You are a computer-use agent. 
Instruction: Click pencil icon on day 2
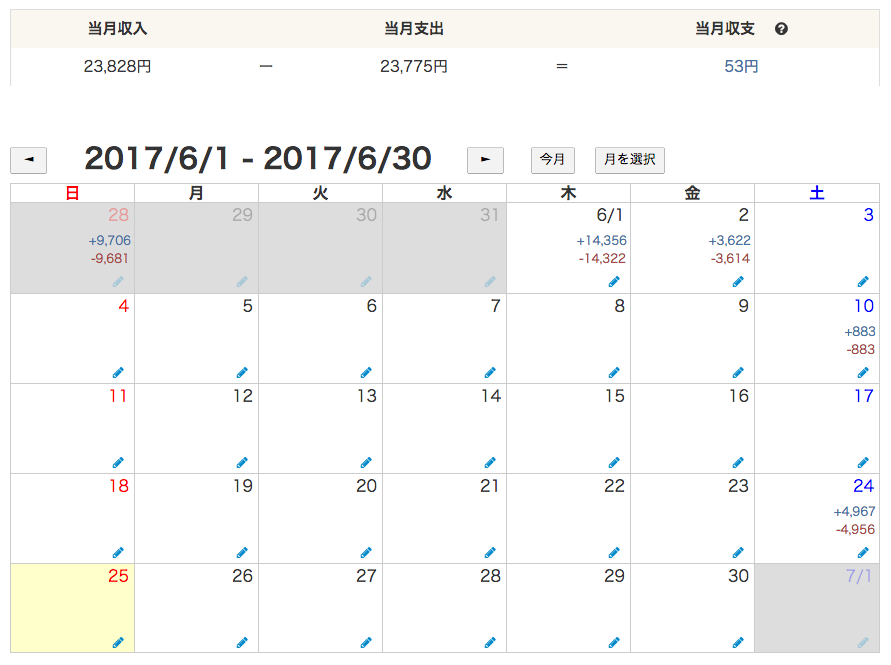coord(738,281)
